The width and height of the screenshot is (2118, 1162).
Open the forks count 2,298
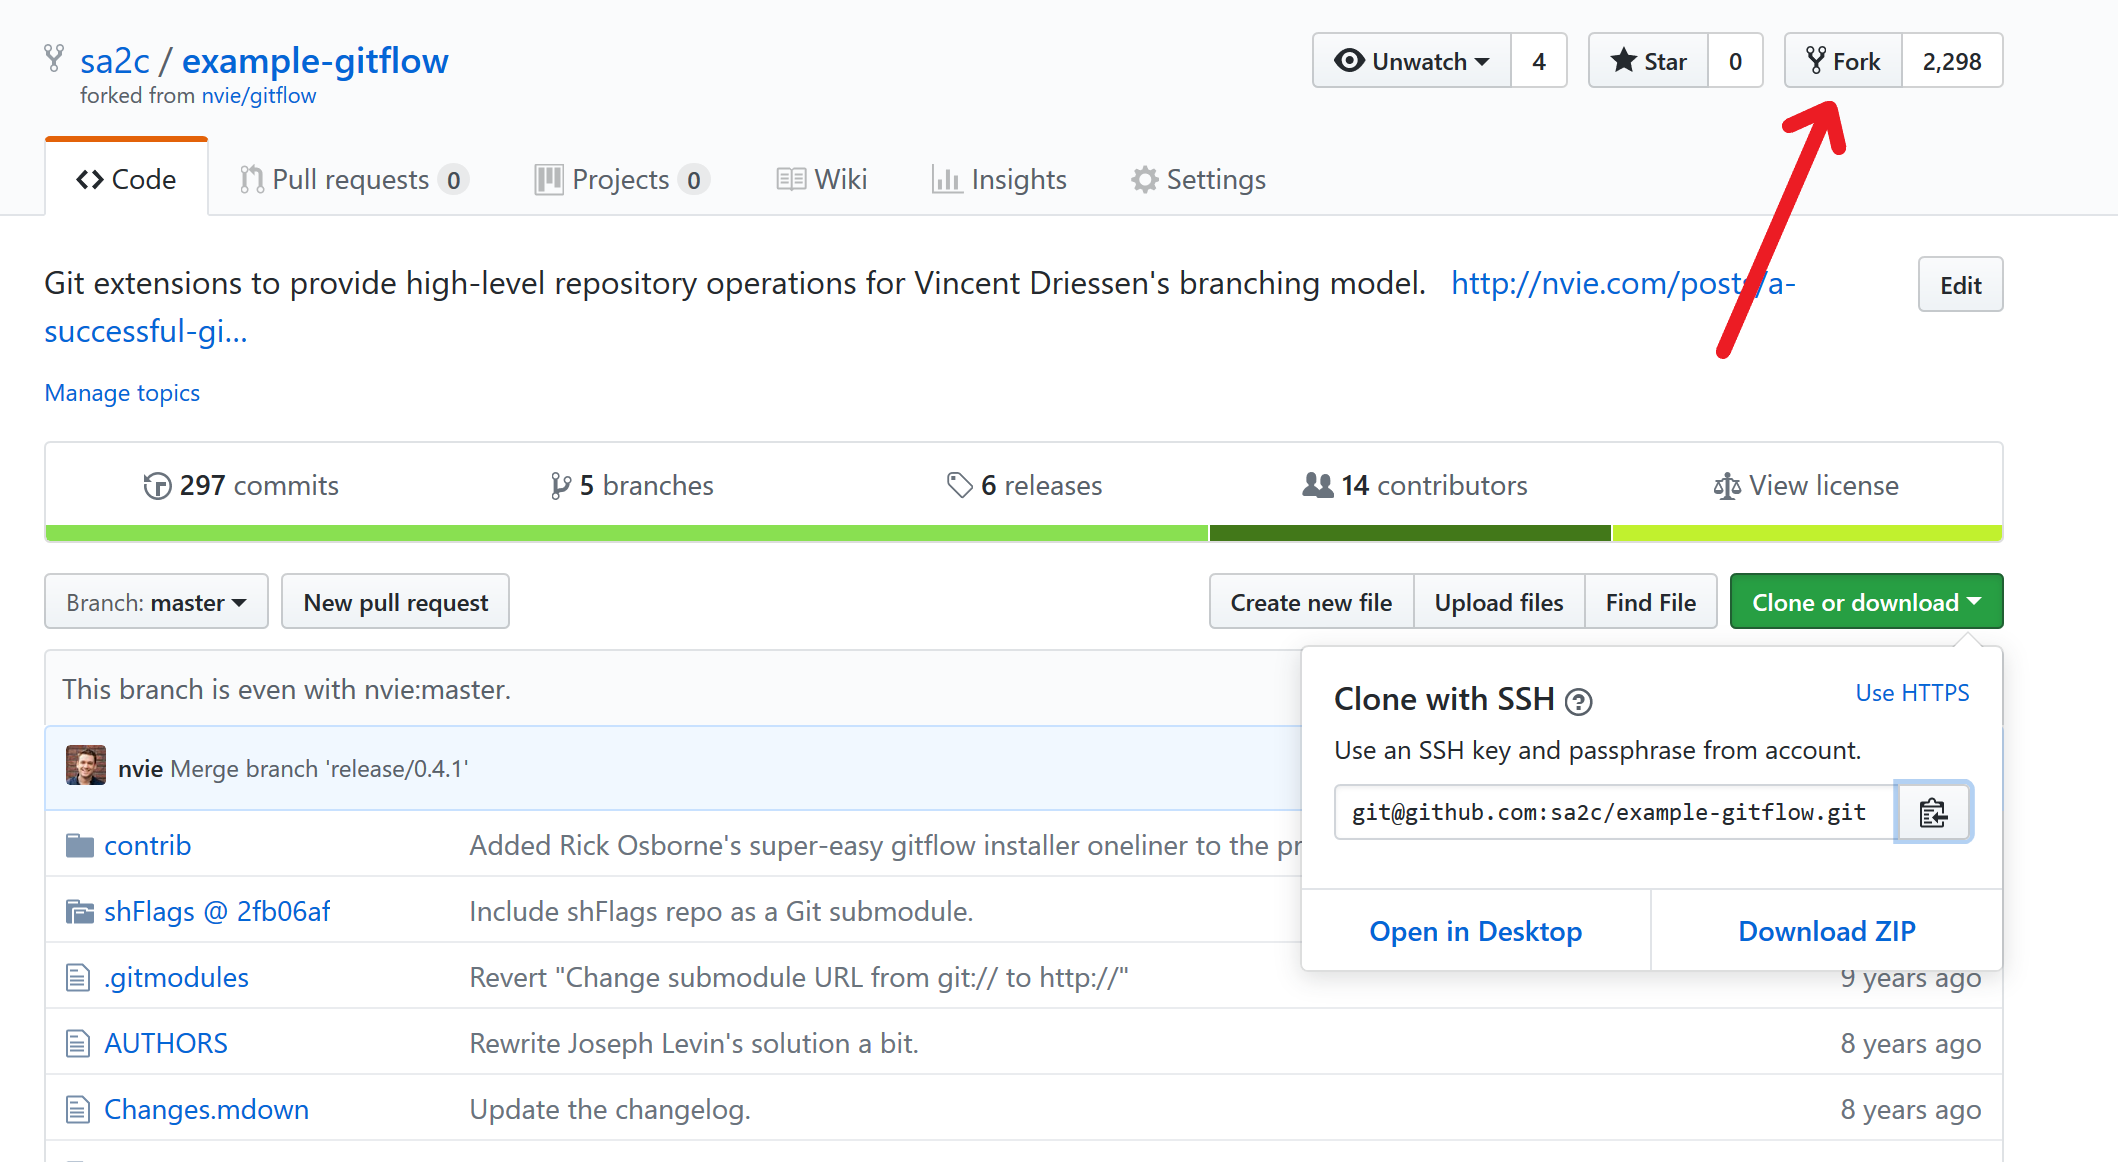click(1952, 61)
